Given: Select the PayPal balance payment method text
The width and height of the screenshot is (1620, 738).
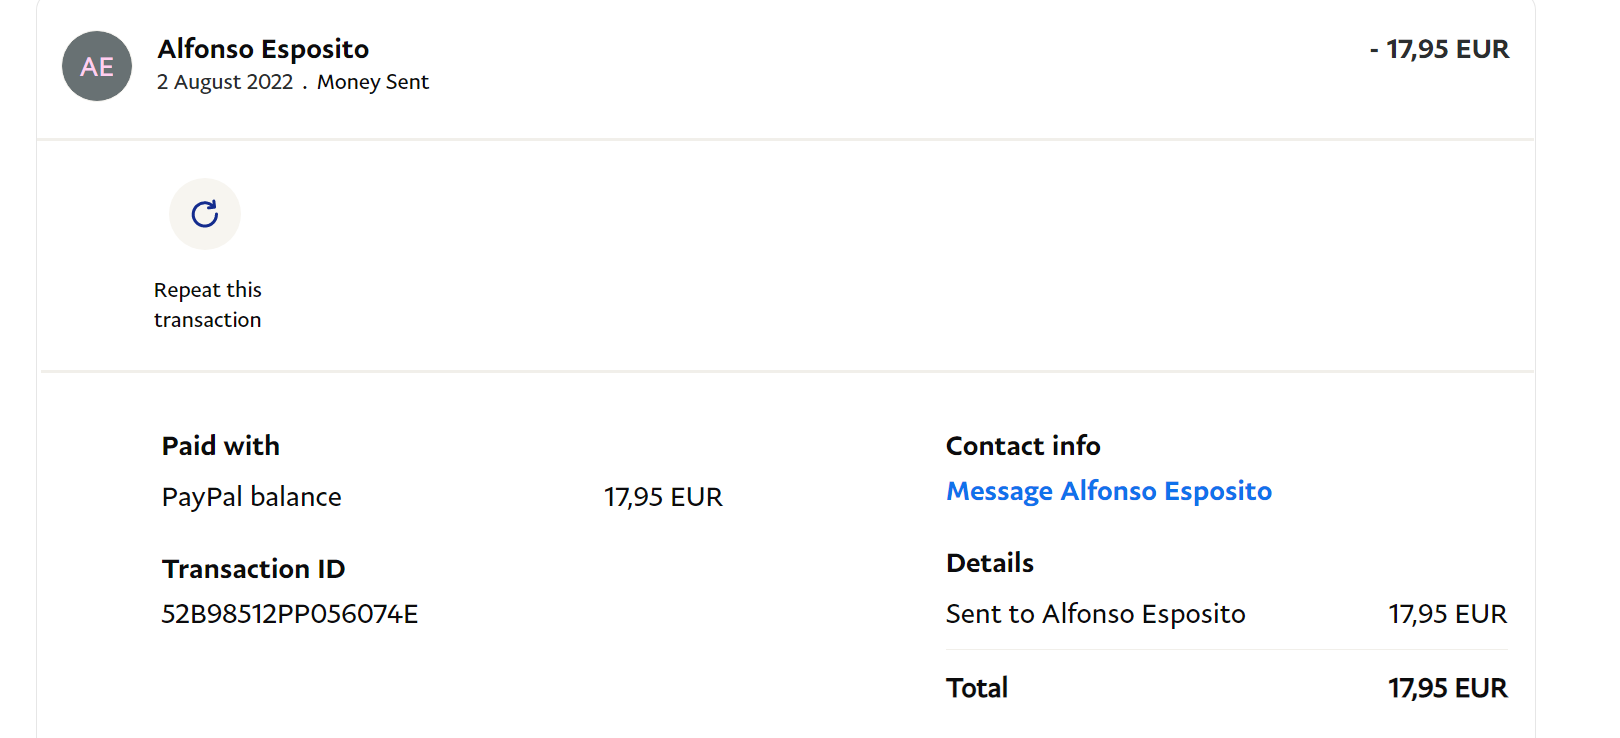Looking at the screenshot, I should tap(252, 497).
